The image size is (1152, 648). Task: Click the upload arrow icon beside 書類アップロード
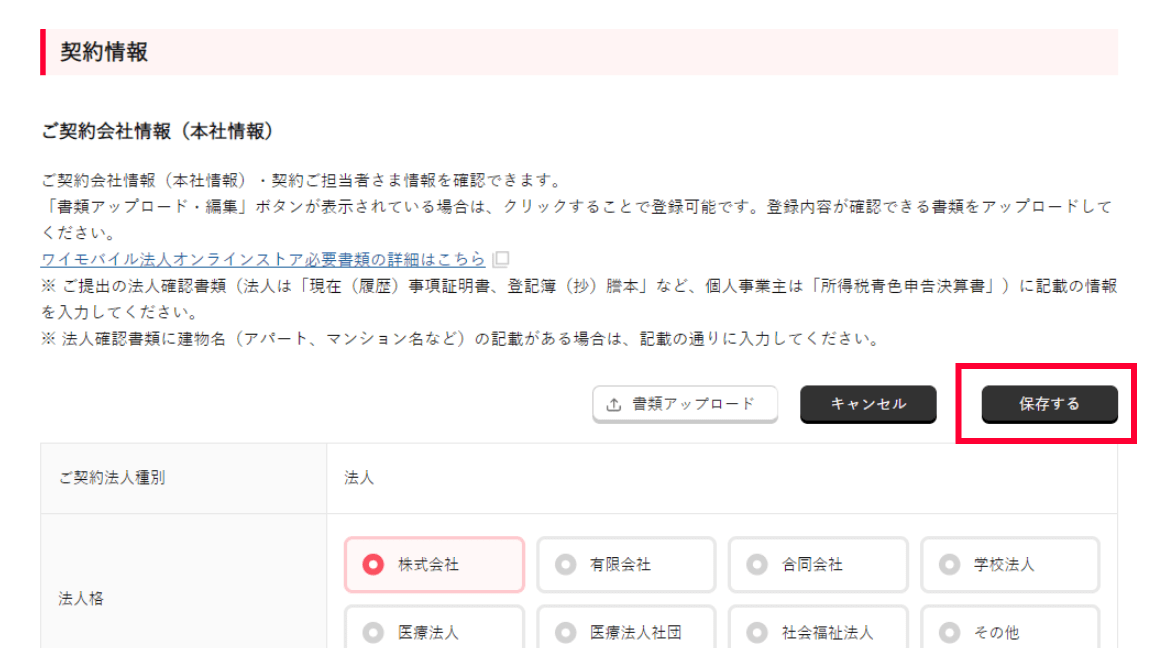[x=614, y=405]
